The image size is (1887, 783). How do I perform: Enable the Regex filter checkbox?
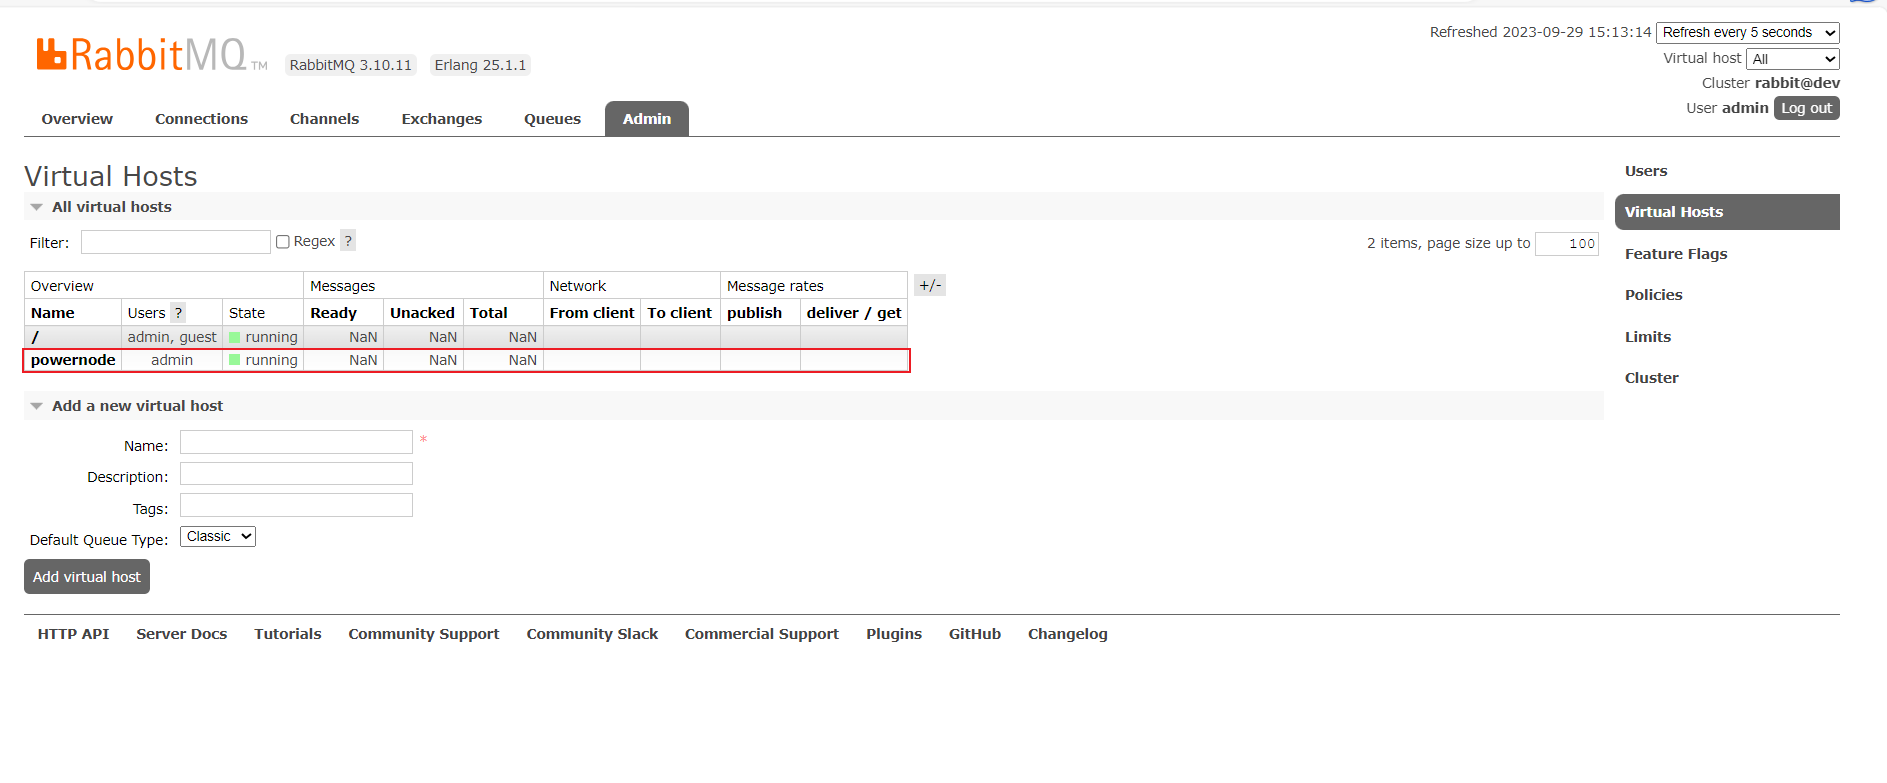283,242
